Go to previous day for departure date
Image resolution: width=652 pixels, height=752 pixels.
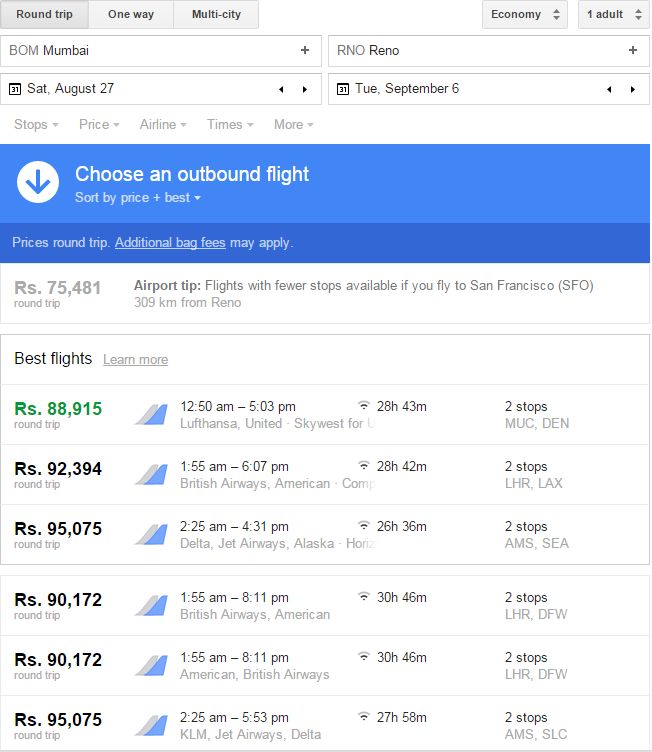point(281,89)
